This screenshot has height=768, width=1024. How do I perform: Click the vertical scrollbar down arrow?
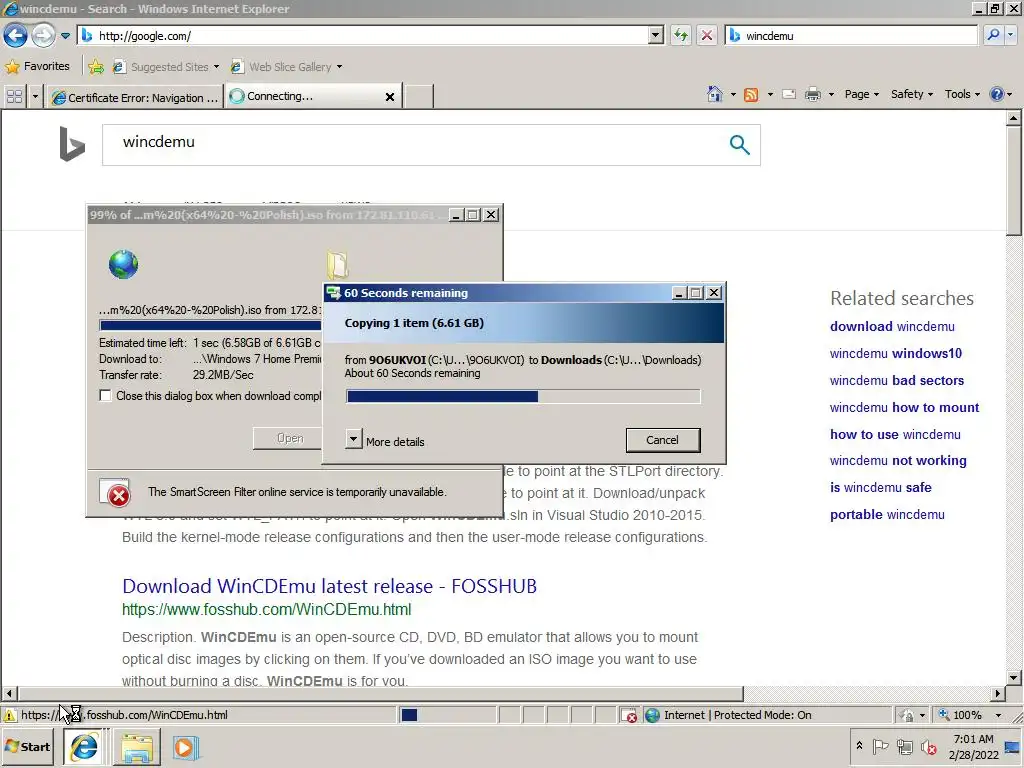[1014, 677]
